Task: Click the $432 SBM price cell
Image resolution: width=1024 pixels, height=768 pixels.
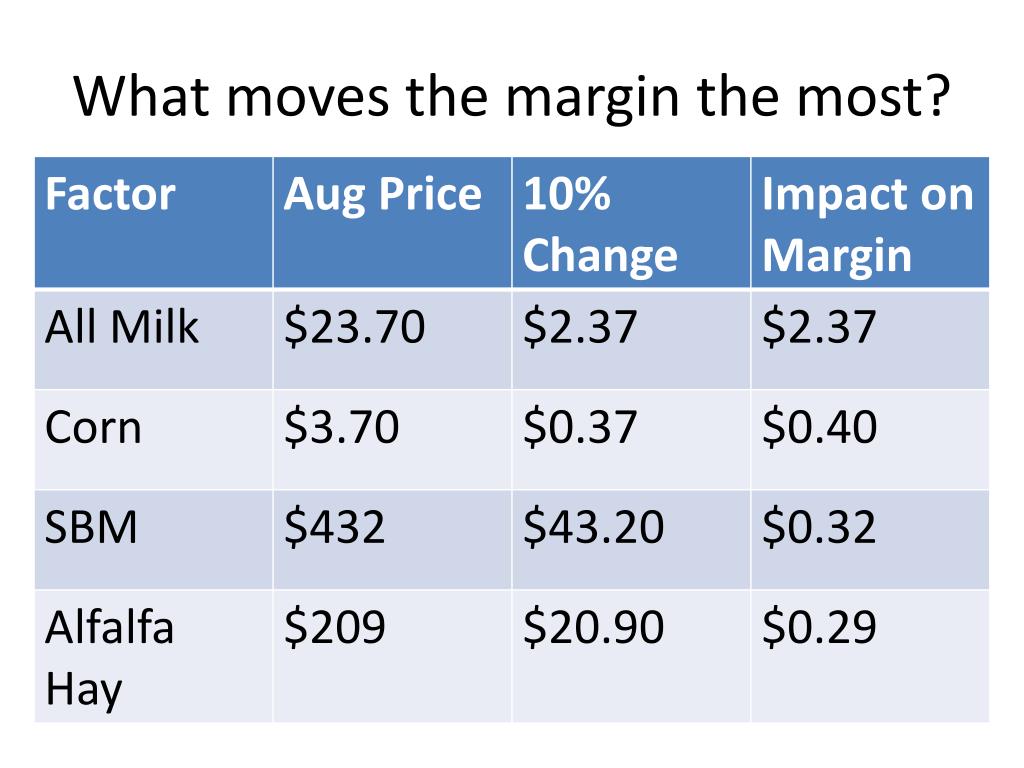Action: [x=392, y=540]
